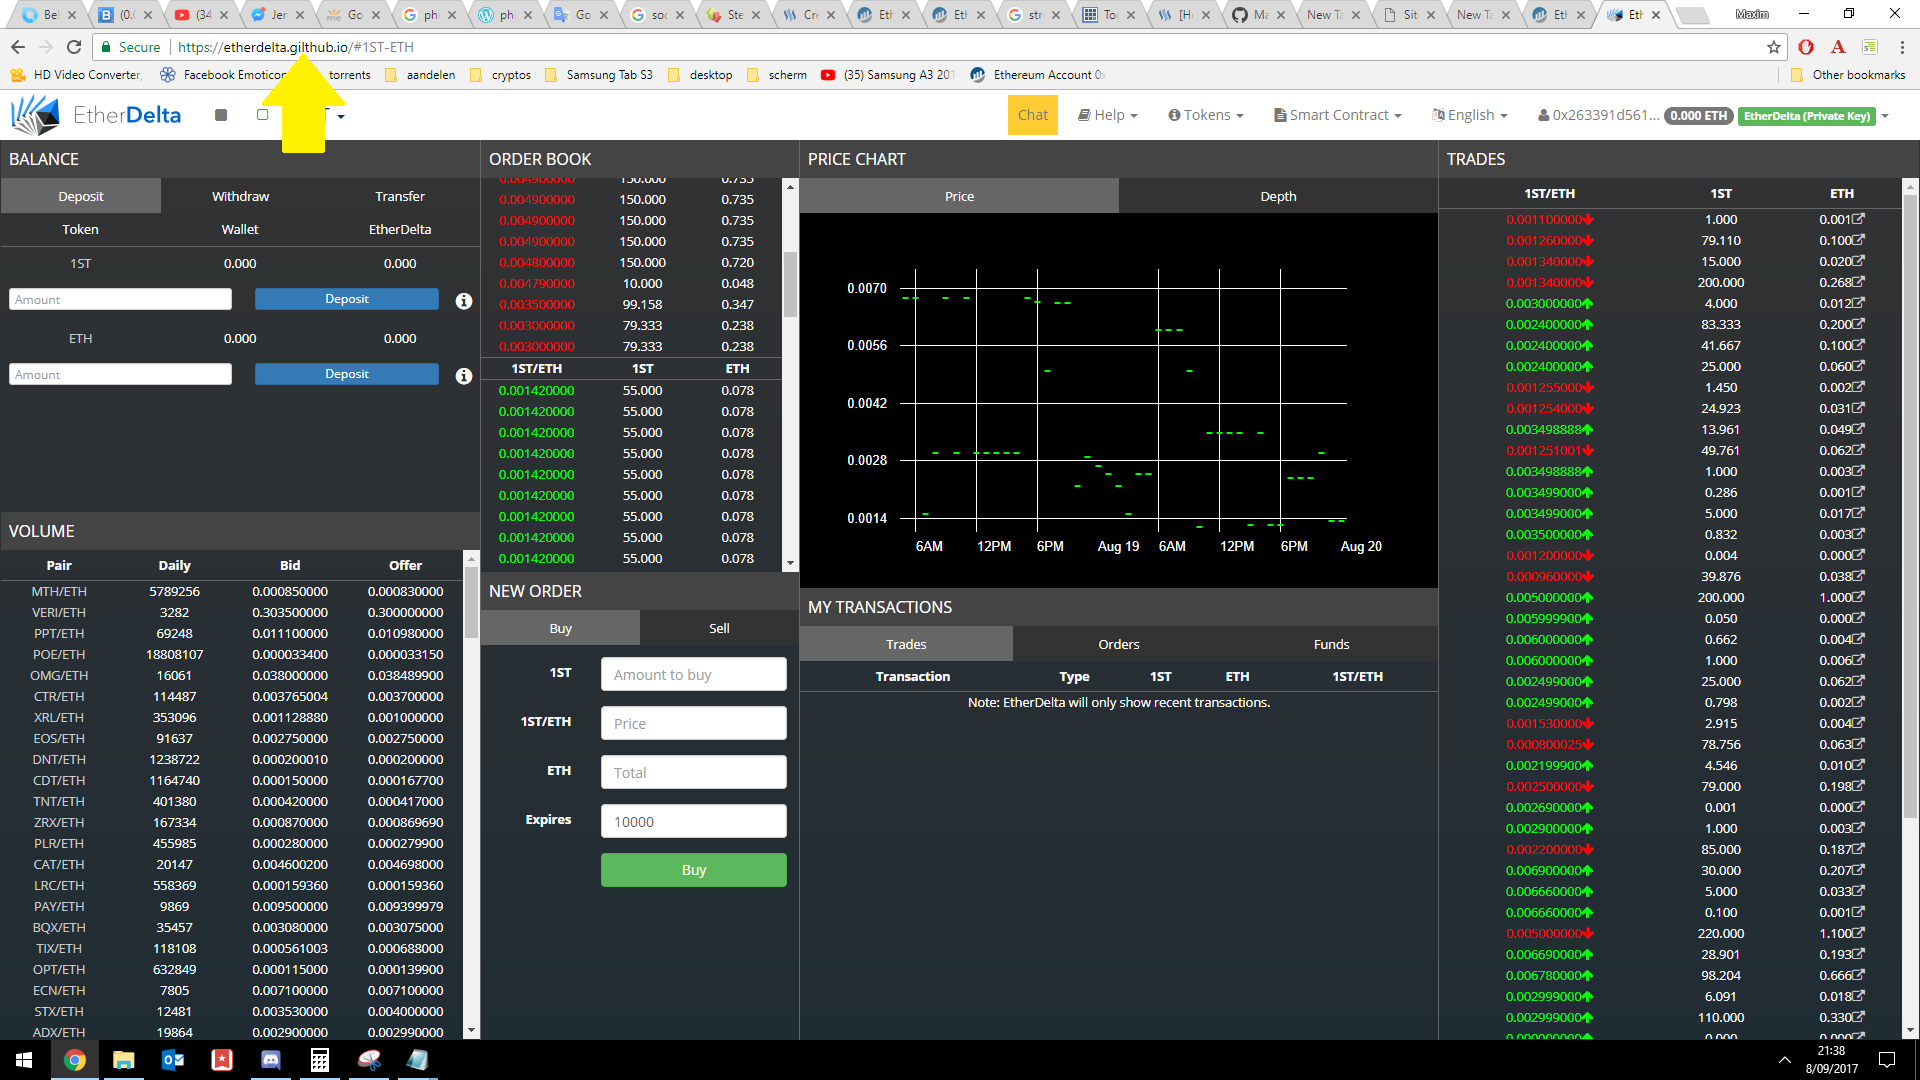This screenshot has width=1920, height=1080.
Task: Select the Price chart tab
Action: point(959,196)
